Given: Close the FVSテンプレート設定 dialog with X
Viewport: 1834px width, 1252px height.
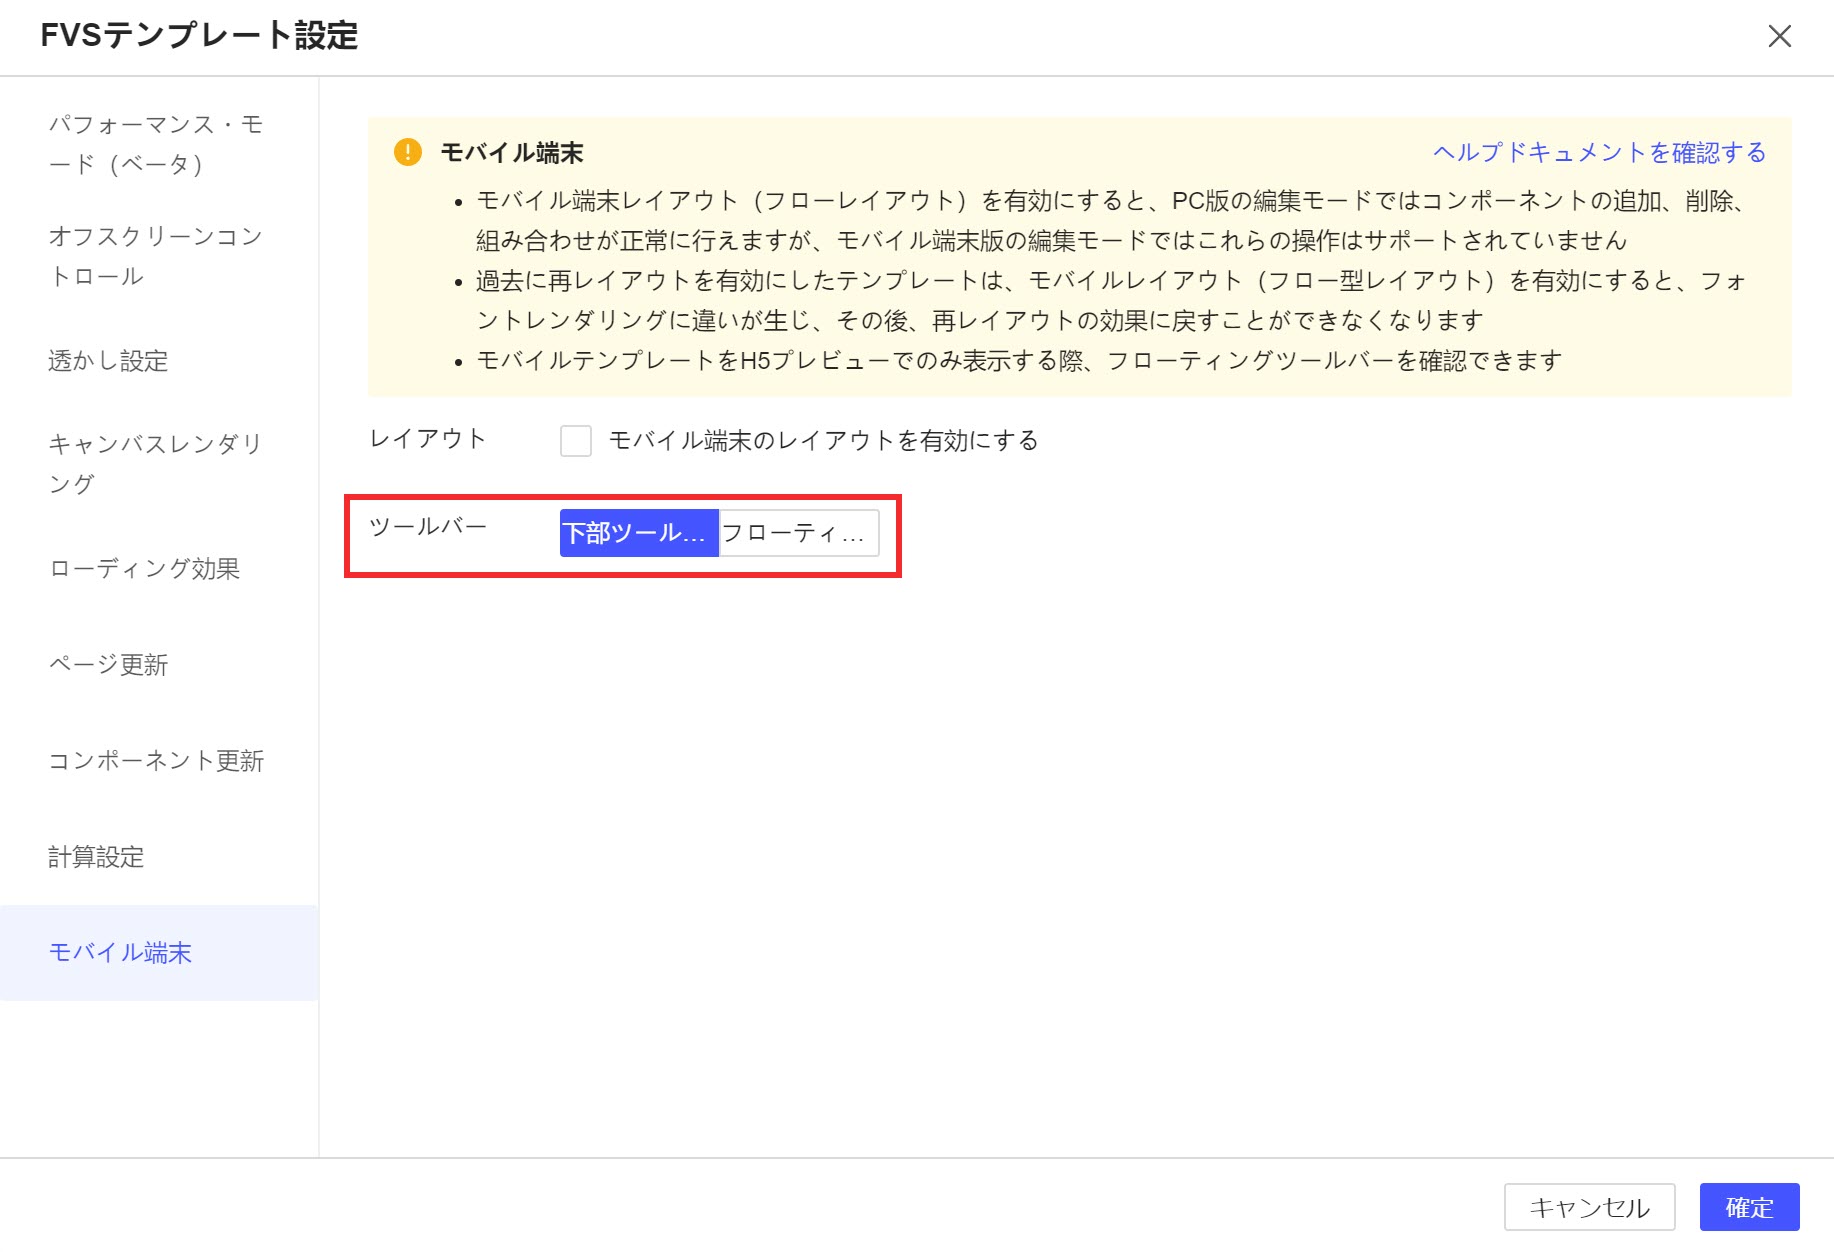Looking at the screenshot, I should pyautogui.click(x=1779, y=37).
